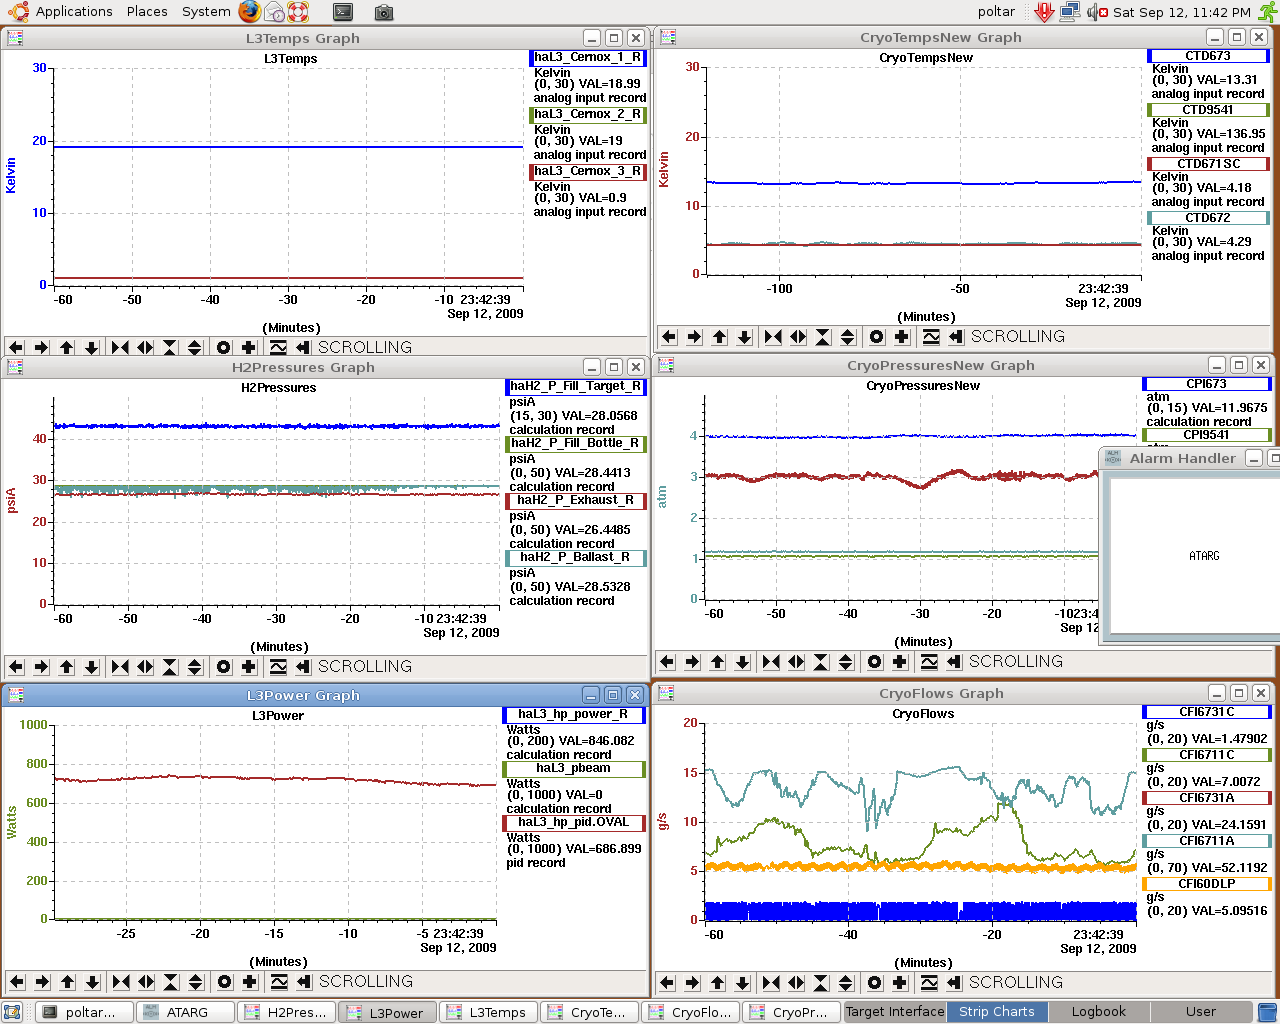
Task: Pan left in H2Pressures graph toolbar
Action: [x=15, y=666]
